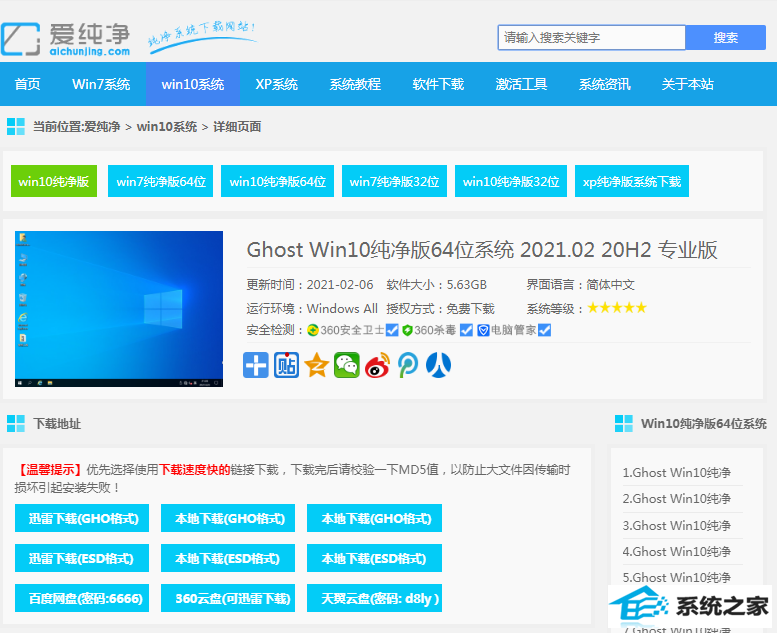Click 迅雷下载(GHO格式) download button
The image size is (777, 633).
click(x=82, y=518)
